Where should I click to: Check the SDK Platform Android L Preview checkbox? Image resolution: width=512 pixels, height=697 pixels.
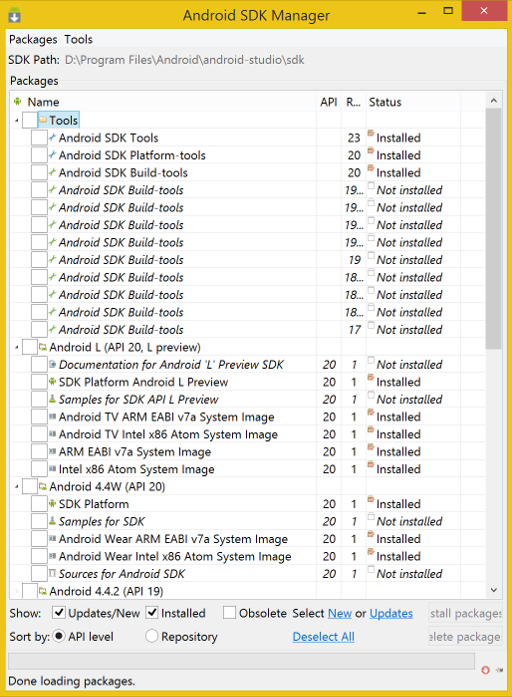[39, 382]
